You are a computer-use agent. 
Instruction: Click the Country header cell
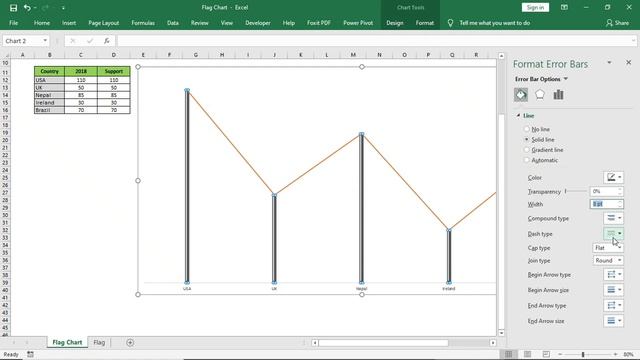click(x=49, y=71)
